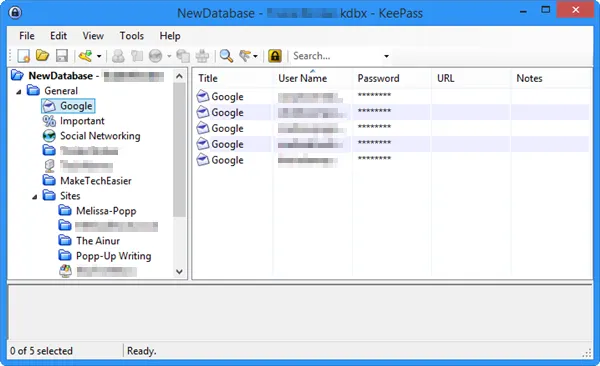Open the Show Entries dropdown arrow
The width and height of the screenshot is (600, 366).
[x=255, y=56]
